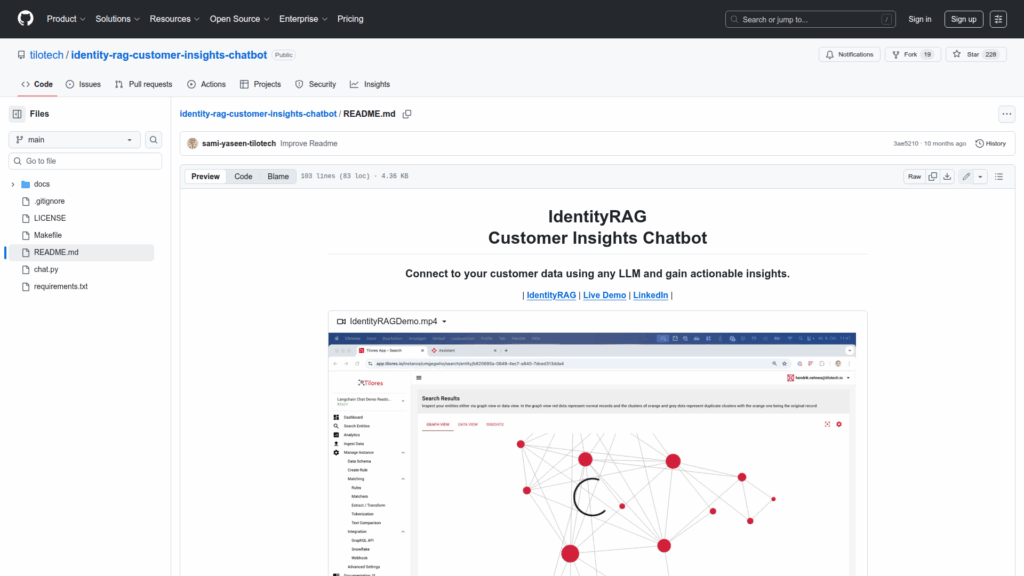Open the global navigation settings icon at top right
This screenshot has width=1024, height=576.
(x=998, y=19)
